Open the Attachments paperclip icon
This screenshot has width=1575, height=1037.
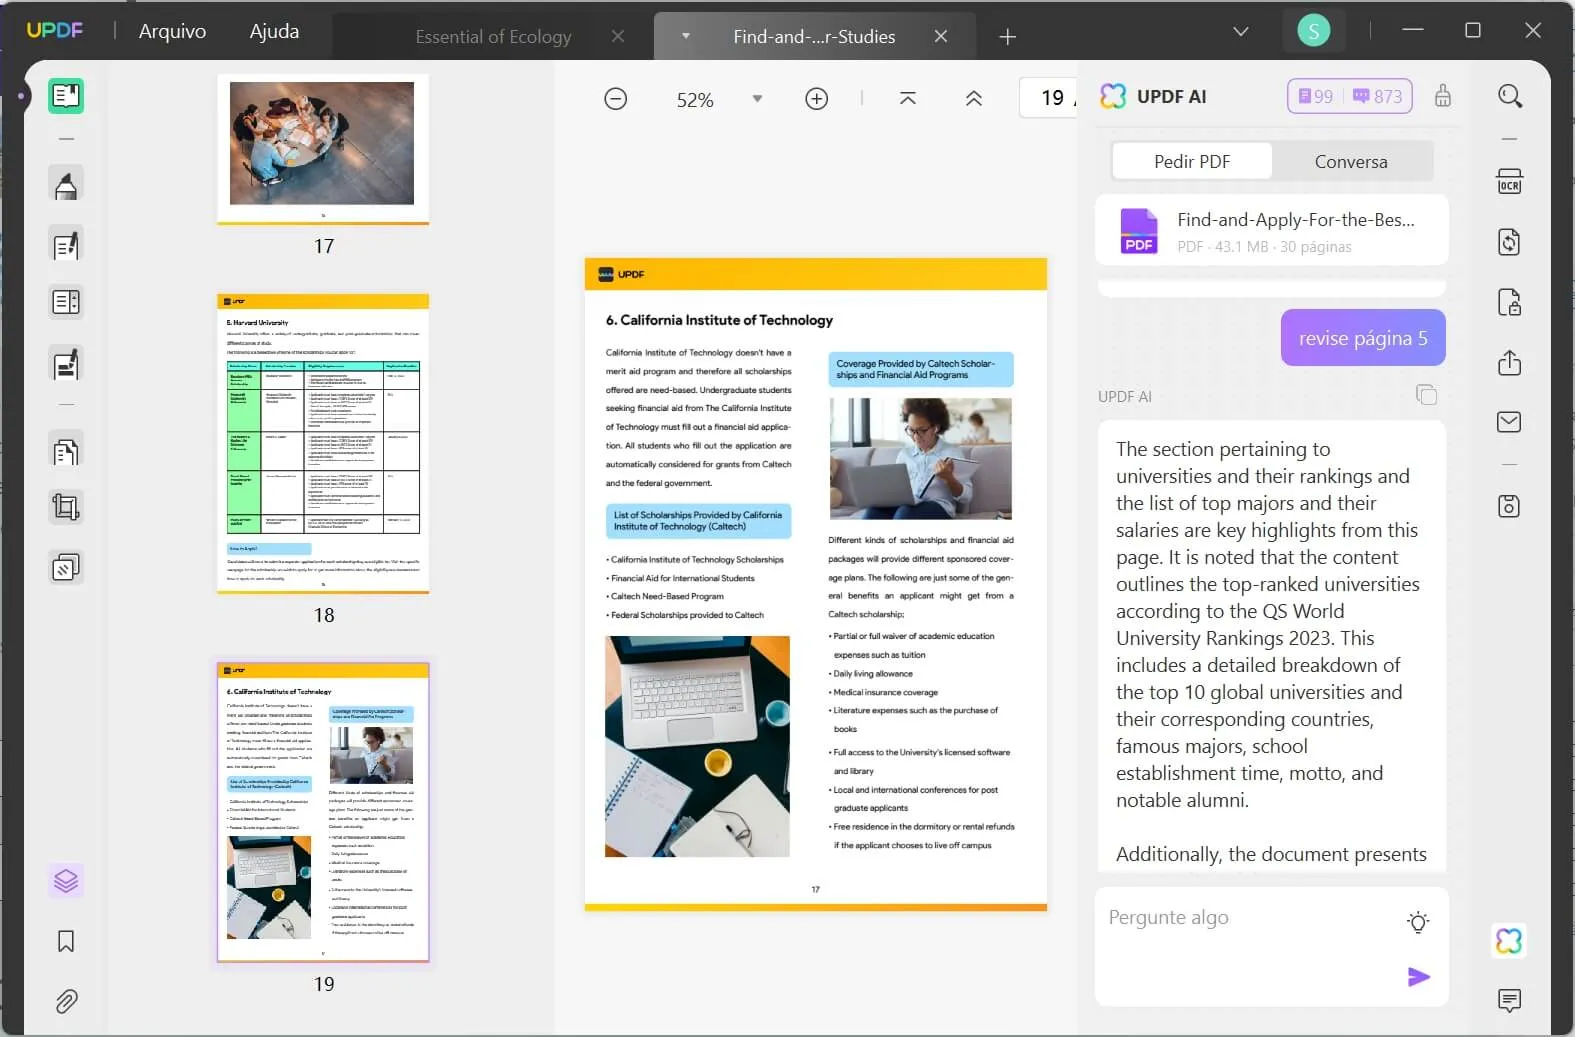[66, 1001]
